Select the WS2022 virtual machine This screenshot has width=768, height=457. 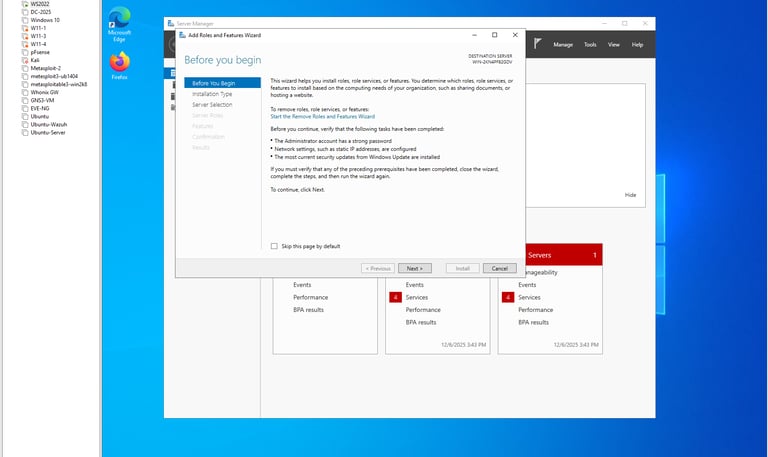tap(40, 4)
